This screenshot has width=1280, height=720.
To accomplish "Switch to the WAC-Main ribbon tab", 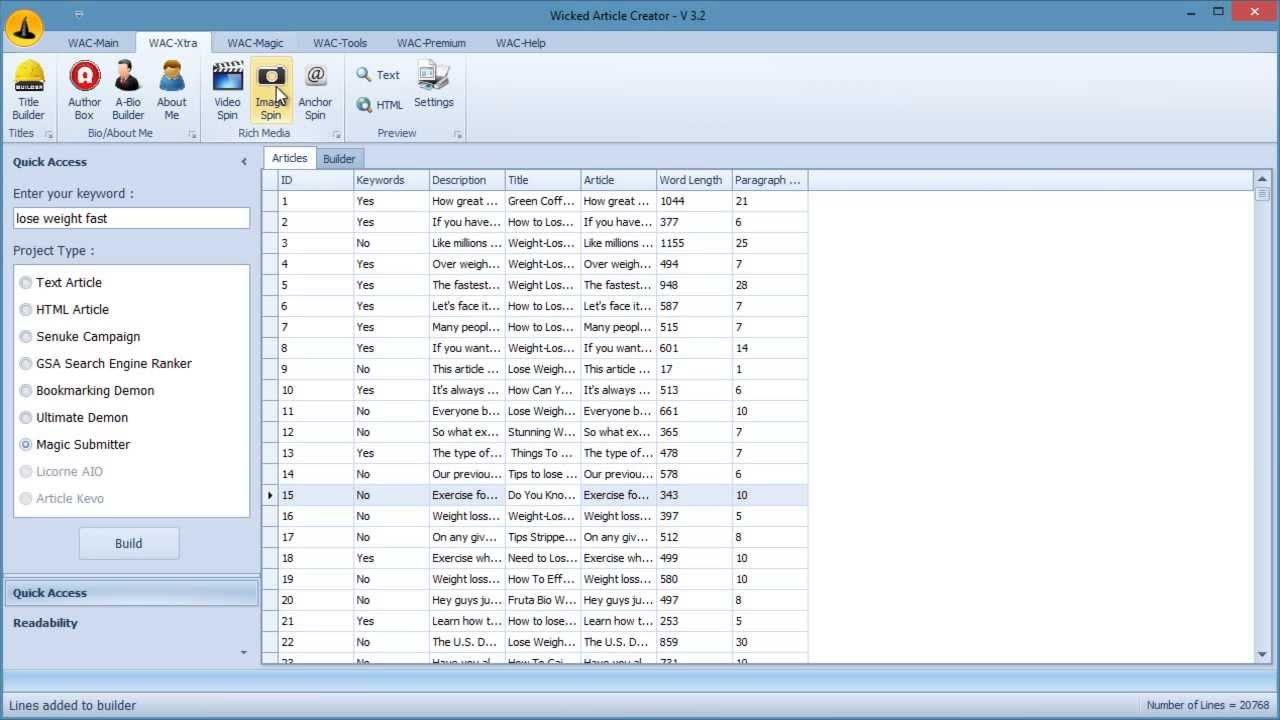I will click(x=93, y=43).
